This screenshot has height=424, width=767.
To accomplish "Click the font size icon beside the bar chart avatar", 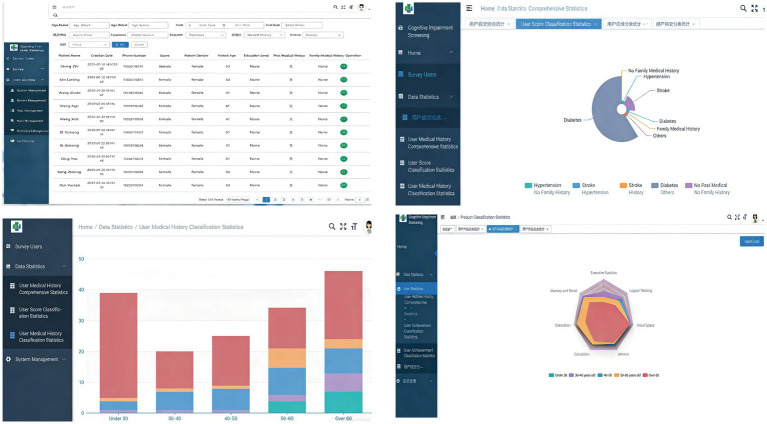I will coord(354,226).
